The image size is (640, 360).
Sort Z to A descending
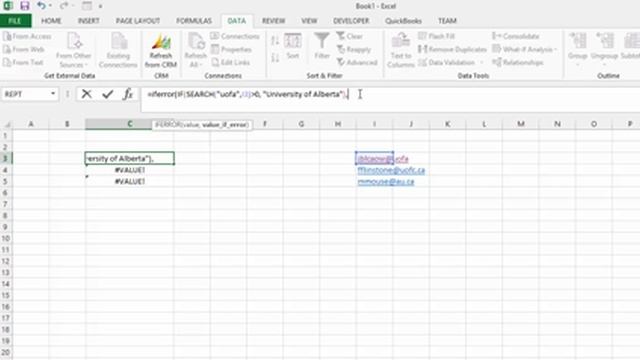coord(275,58)
